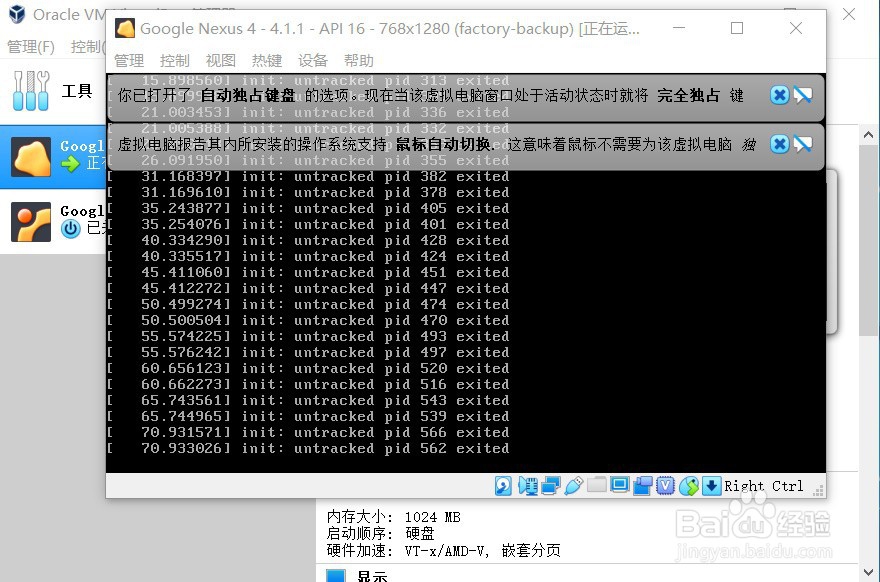Click the USB devices status icon
This screenshot has height=582, width=880.
point(574,485)
